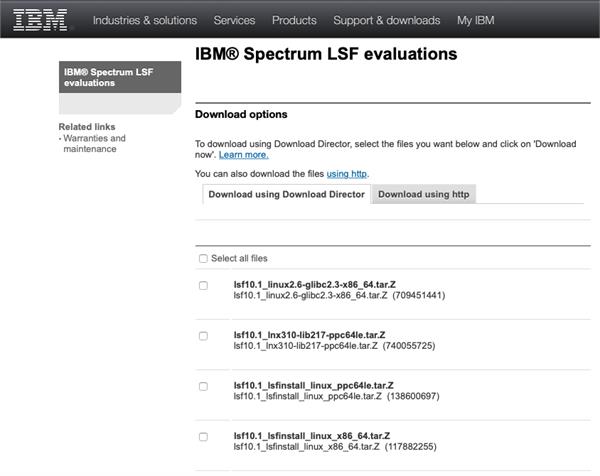
Task: Check lsf10.1_lsfinstall_linux_x86_64.tar.Z file checkbox
Action: (x=203, y=437)
